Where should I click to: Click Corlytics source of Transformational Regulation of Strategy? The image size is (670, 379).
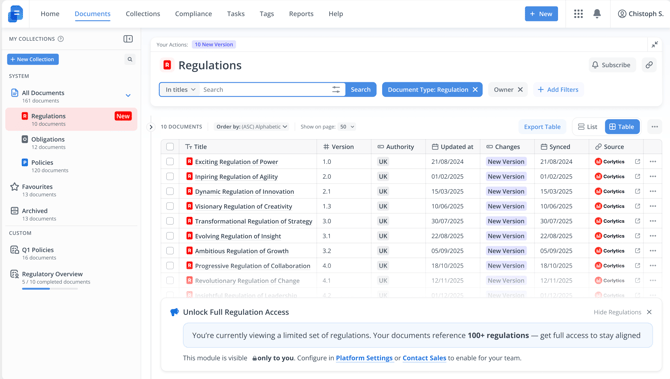tap(610, 221)
